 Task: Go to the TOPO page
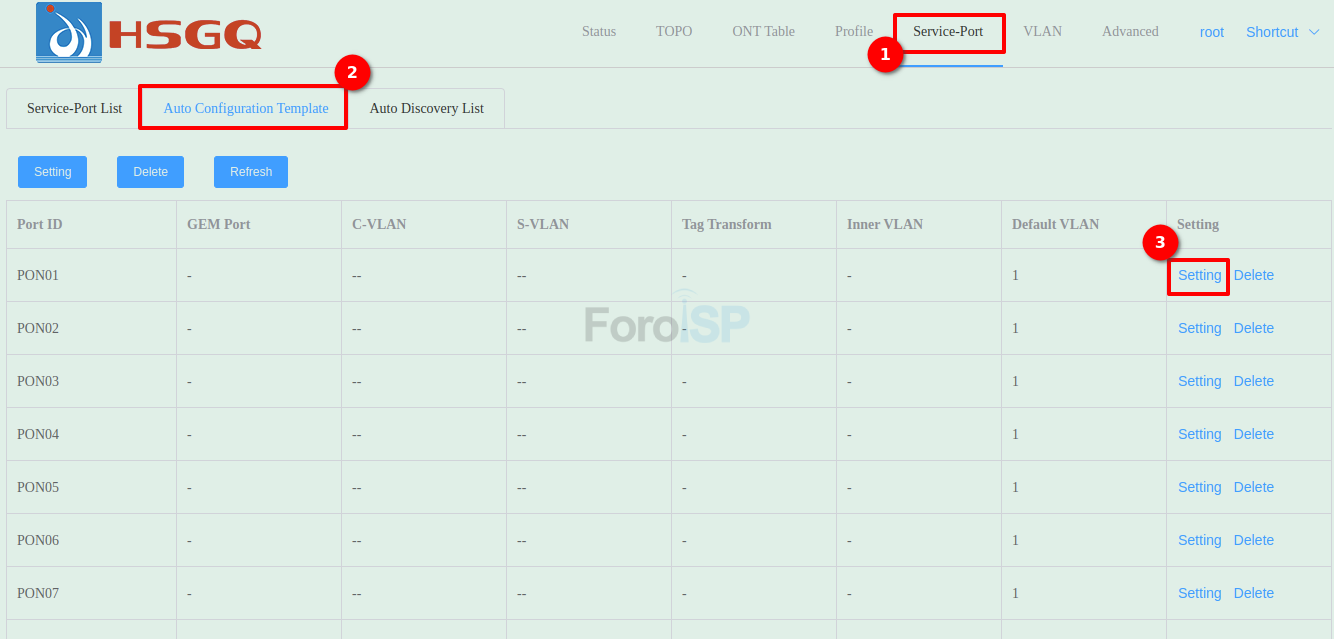point(674,32)
